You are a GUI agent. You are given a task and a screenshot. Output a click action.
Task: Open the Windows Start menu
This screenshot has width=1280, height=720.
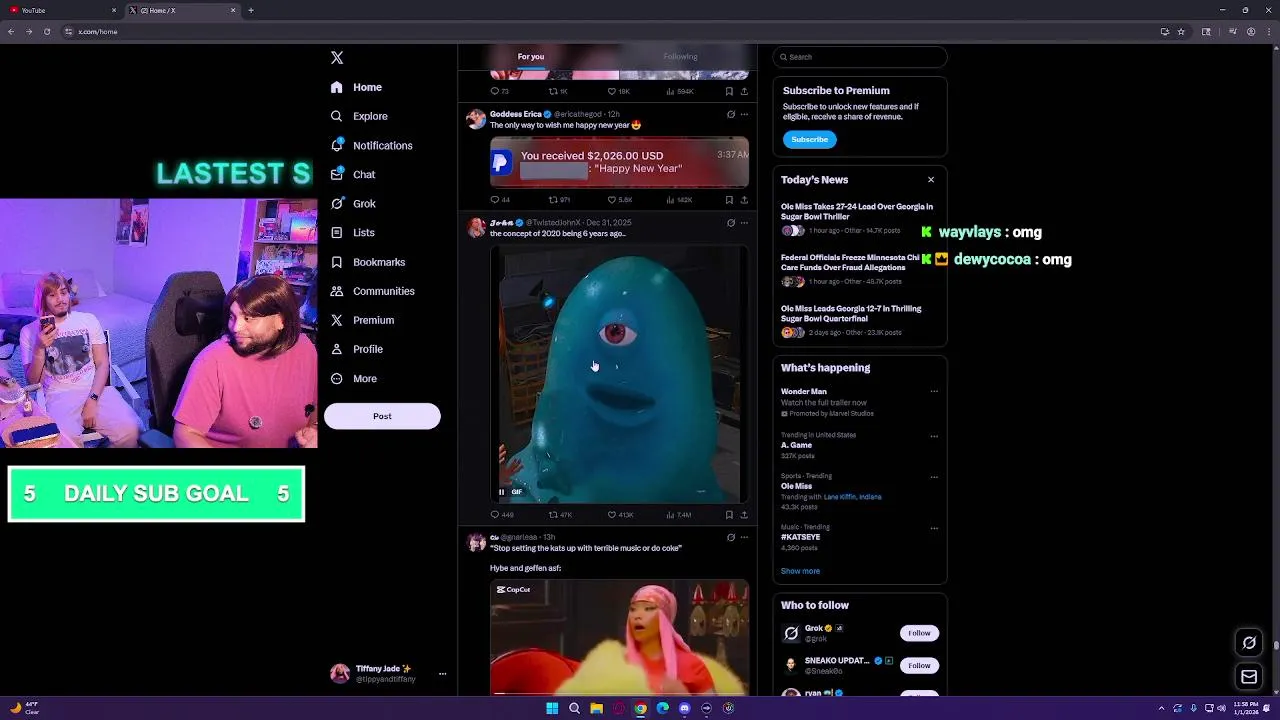point(552,708)
